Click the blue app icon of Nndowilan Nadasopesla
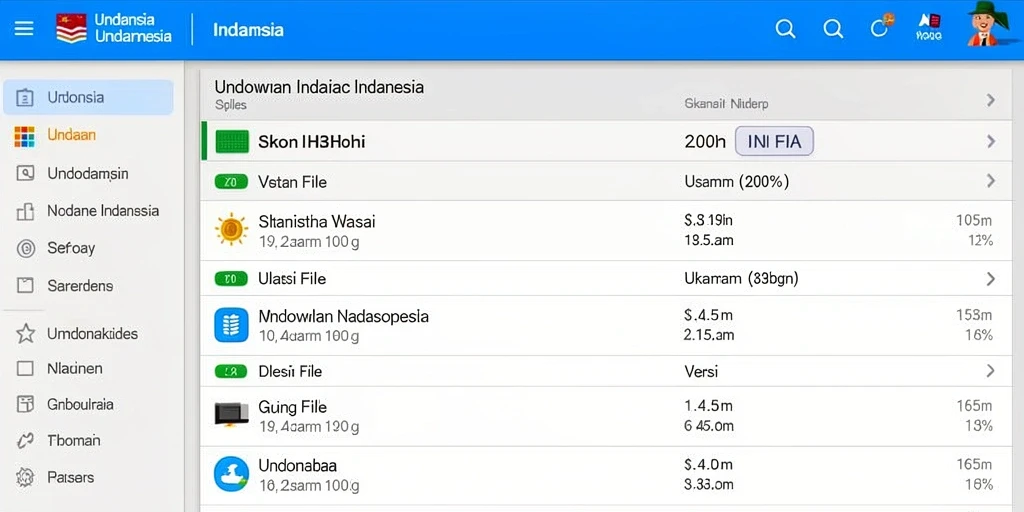This screenshot has width=1024, height=512. (231, 325)
